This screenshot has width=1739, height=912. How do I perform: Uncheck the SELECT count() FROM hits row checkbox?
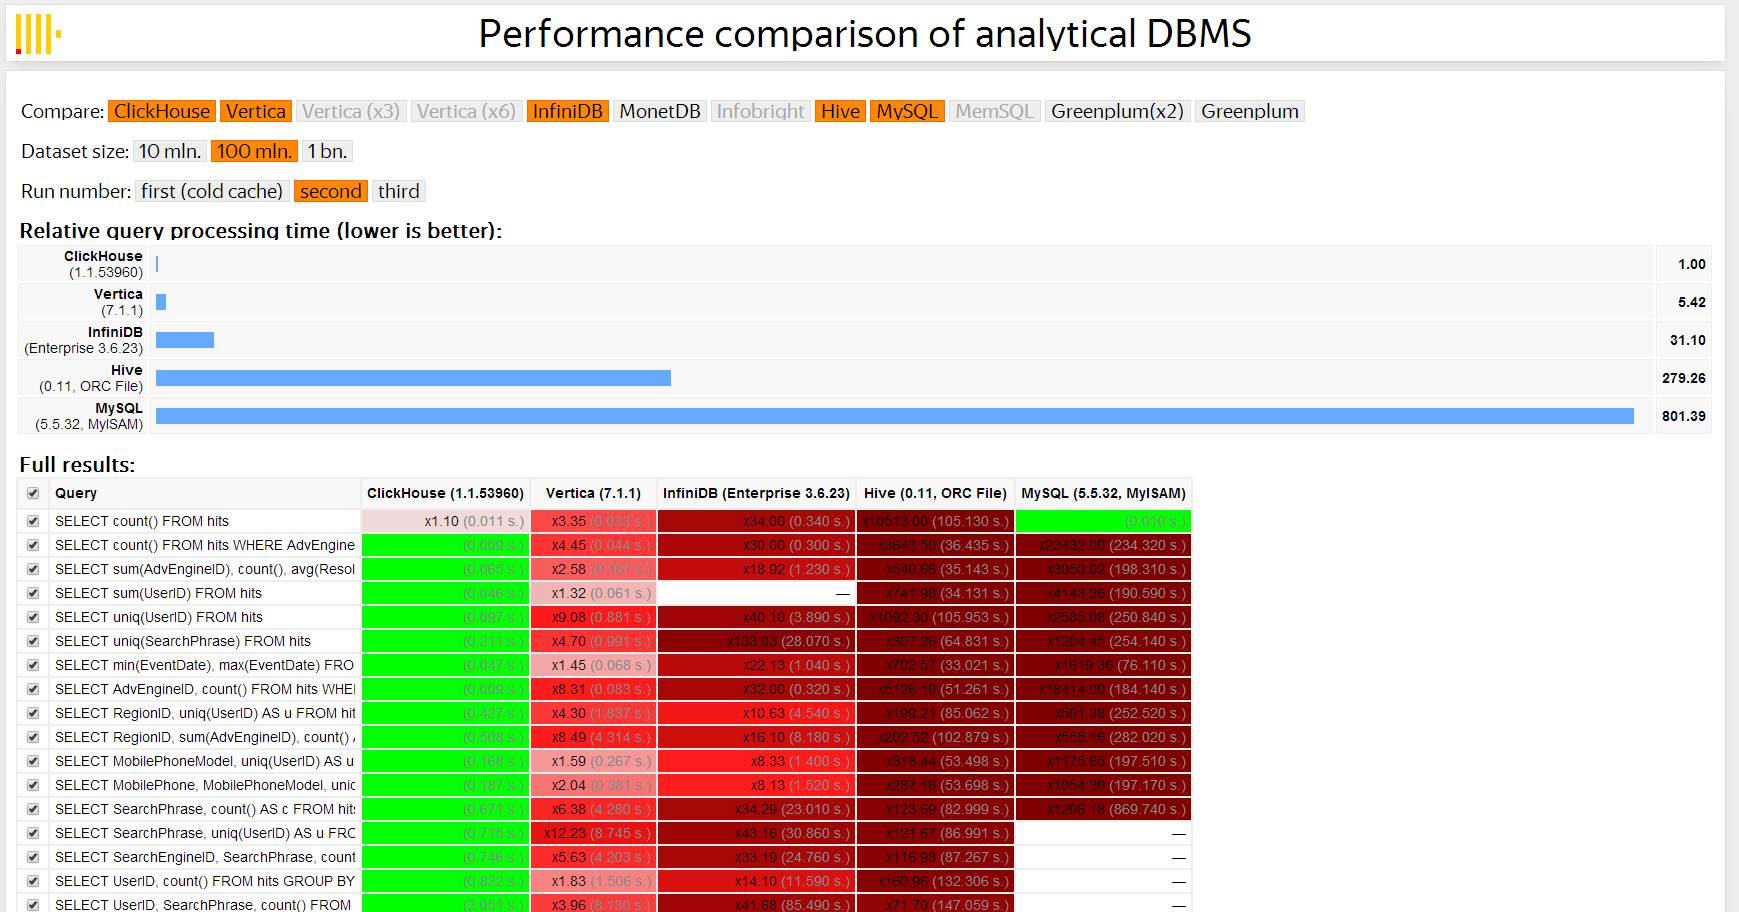(33, 521)
